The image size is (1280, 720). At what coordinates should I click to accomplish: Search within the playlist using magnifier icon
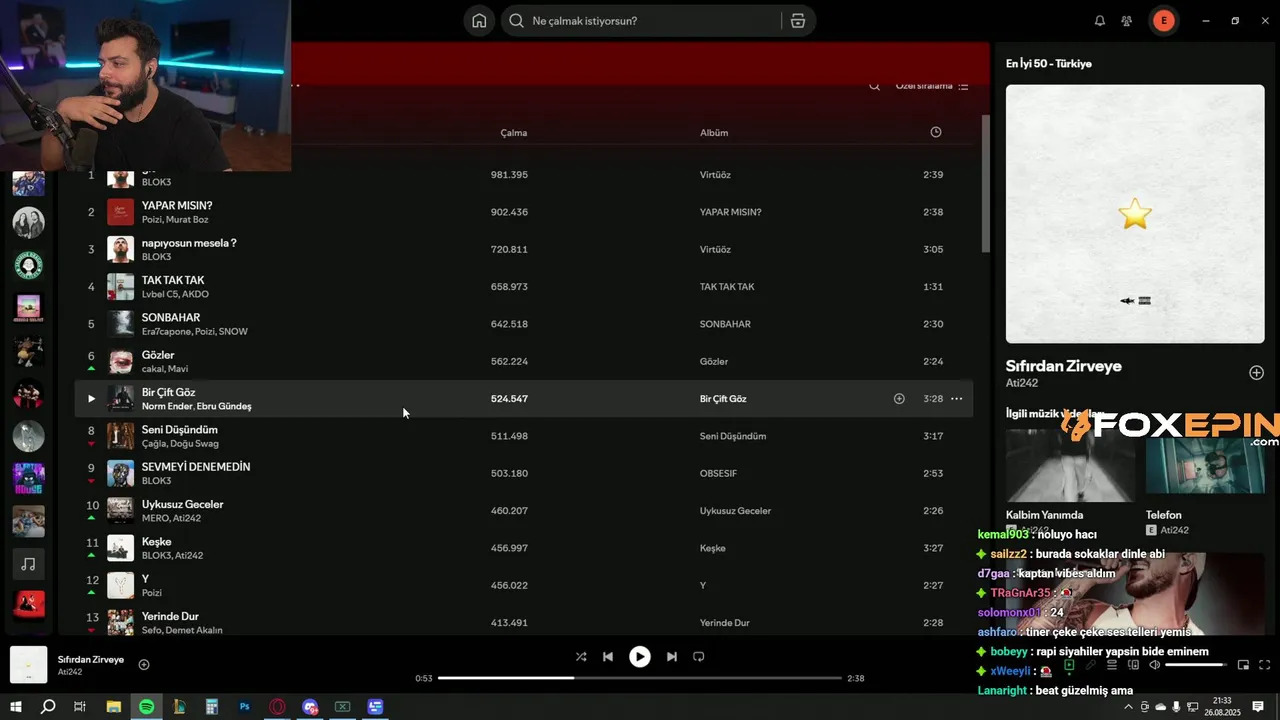(x=874, y=86)
